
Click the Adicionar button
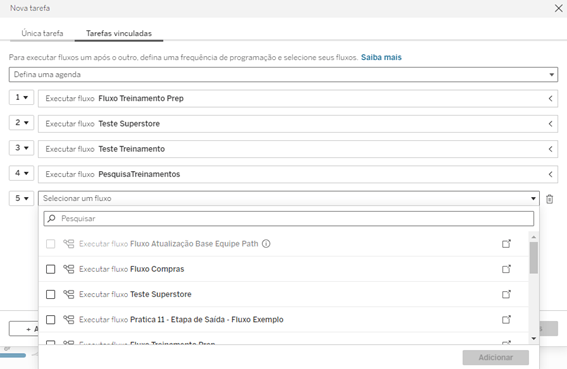495,357
